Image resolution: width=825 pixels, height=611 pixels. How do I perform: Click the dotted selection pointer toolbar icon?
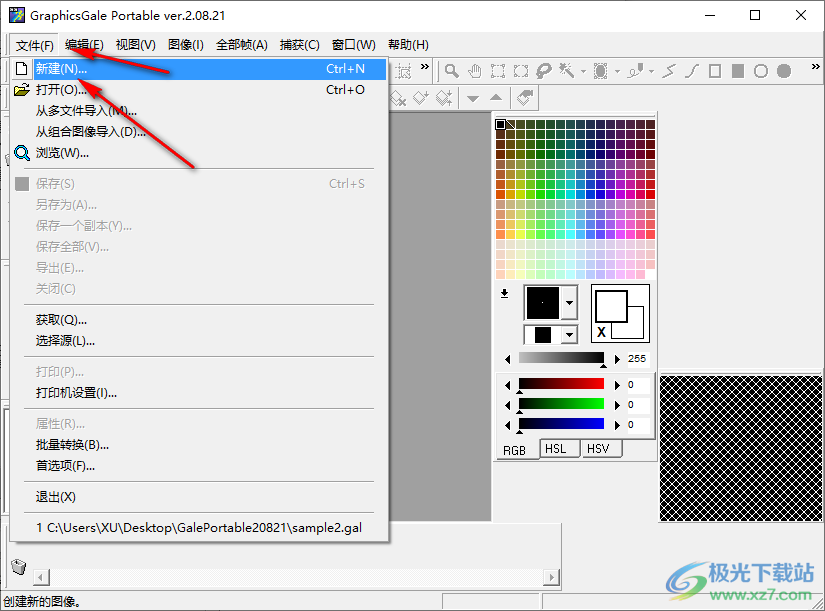click(403, 71)
